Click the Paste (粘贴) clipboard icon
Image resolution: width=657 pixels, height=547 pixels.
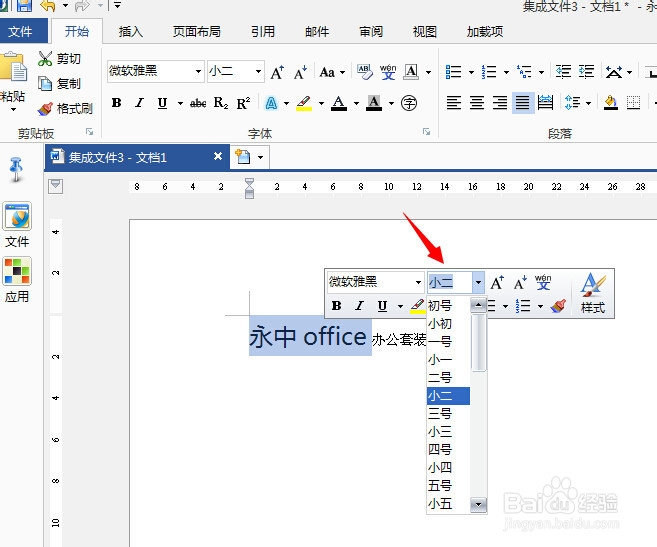[13, 67]
